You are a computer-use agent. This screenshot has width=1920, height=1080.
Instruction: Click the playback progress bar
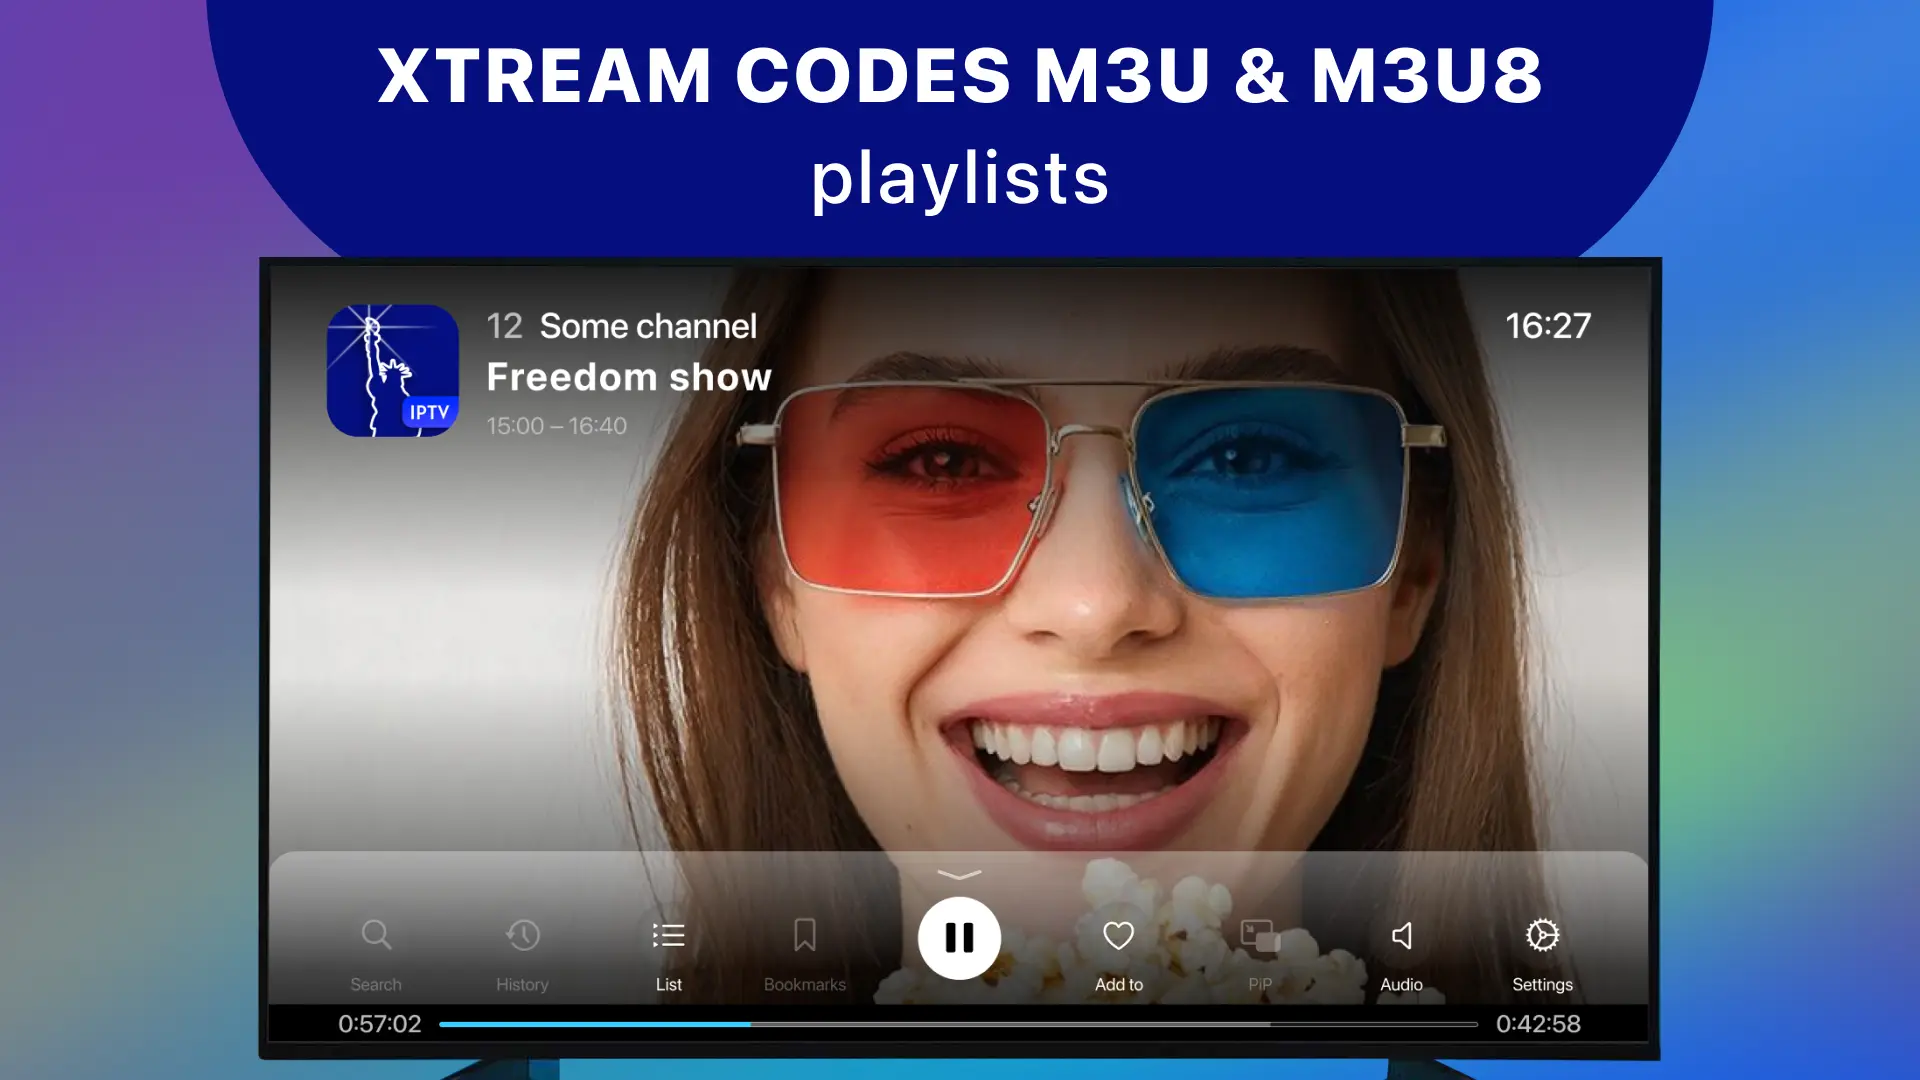tap(958, 1024)
